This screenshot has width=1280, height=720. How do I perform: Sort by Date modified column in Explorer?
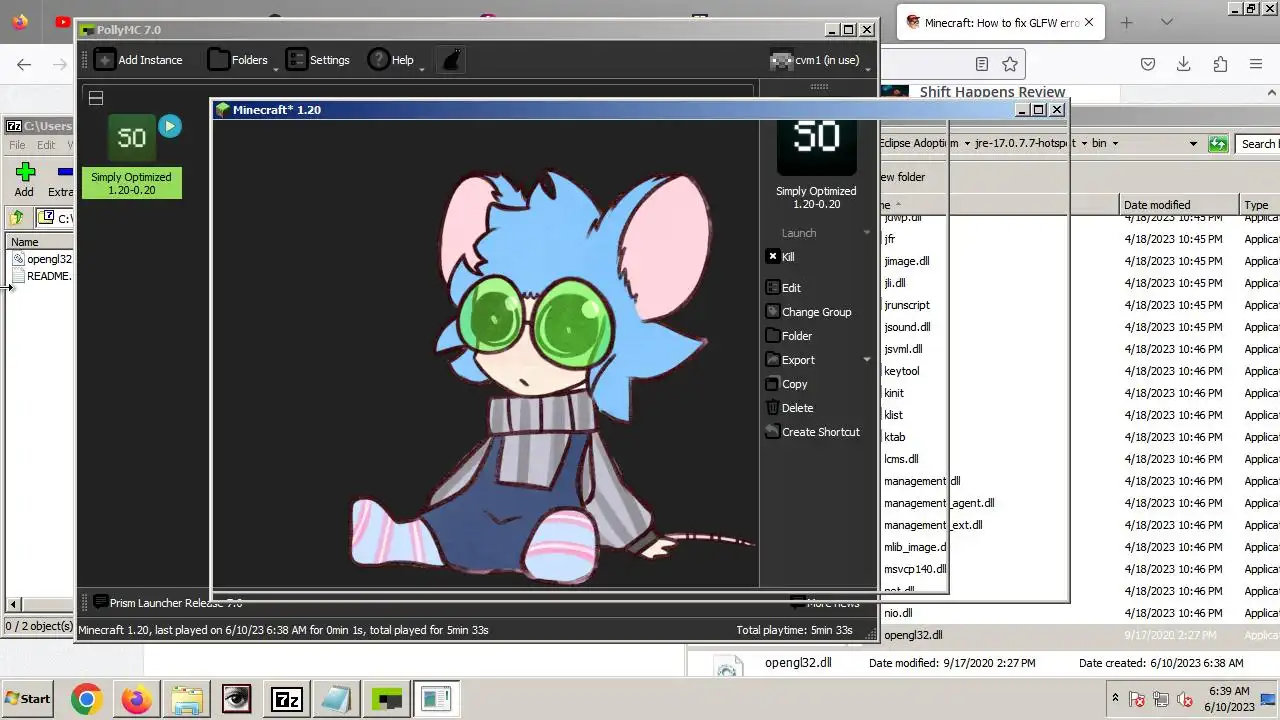[x=1179, y=205]
